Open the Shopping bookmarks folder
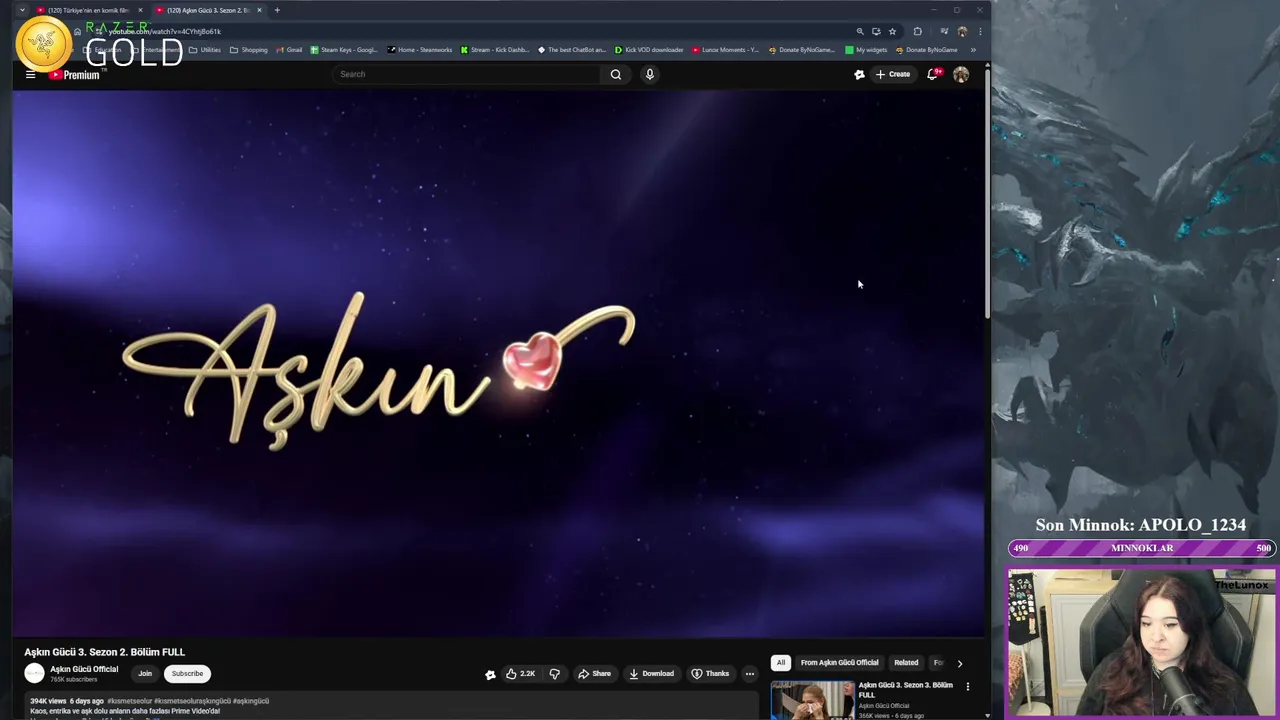Image resolution: width=1280 pixels, height=720 pixels. coord(249,50)
